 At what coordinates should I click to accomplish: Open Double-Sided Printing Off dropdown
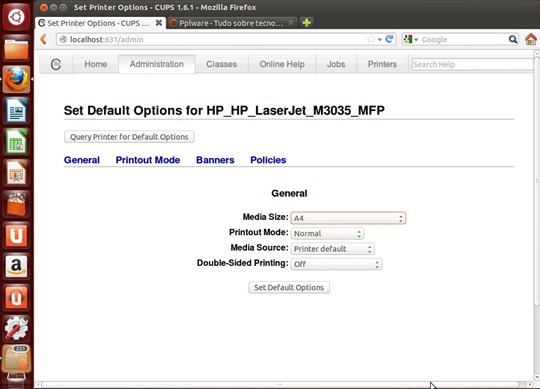[x=336, y=264]
